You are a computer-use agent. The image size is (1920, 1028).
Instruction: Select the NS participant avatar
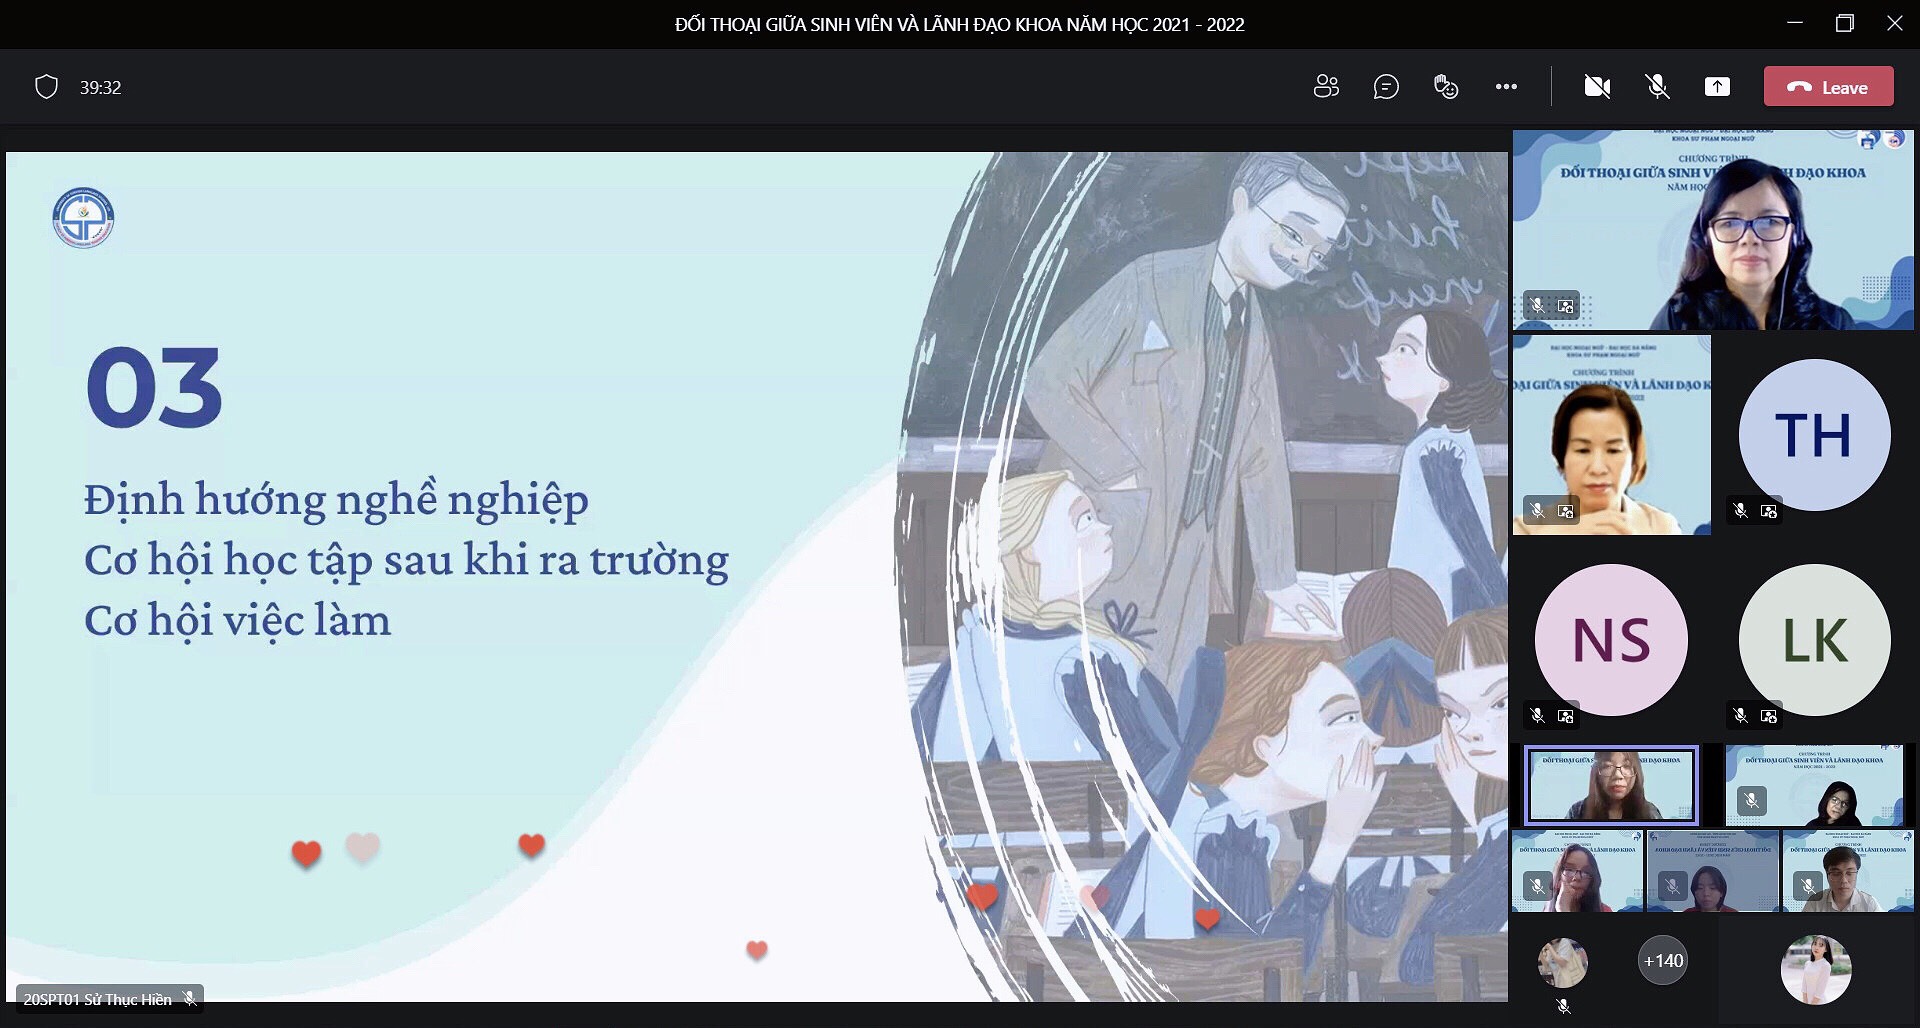tap(1611, 640)
